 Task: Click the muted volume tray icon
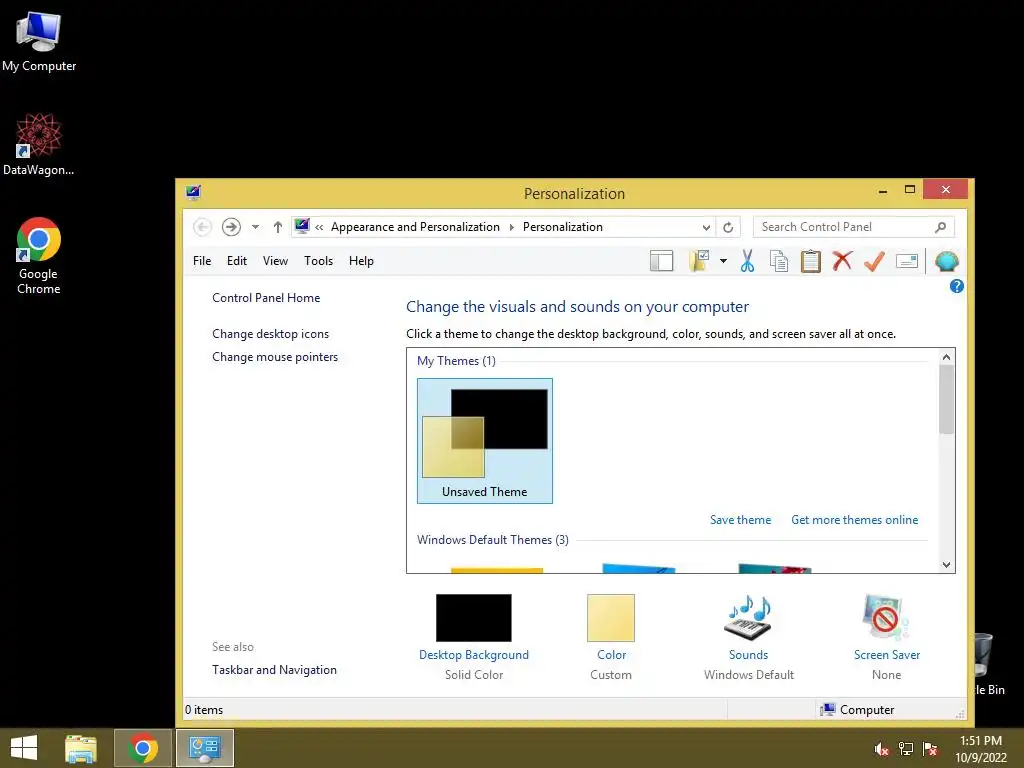click(882, 748)
